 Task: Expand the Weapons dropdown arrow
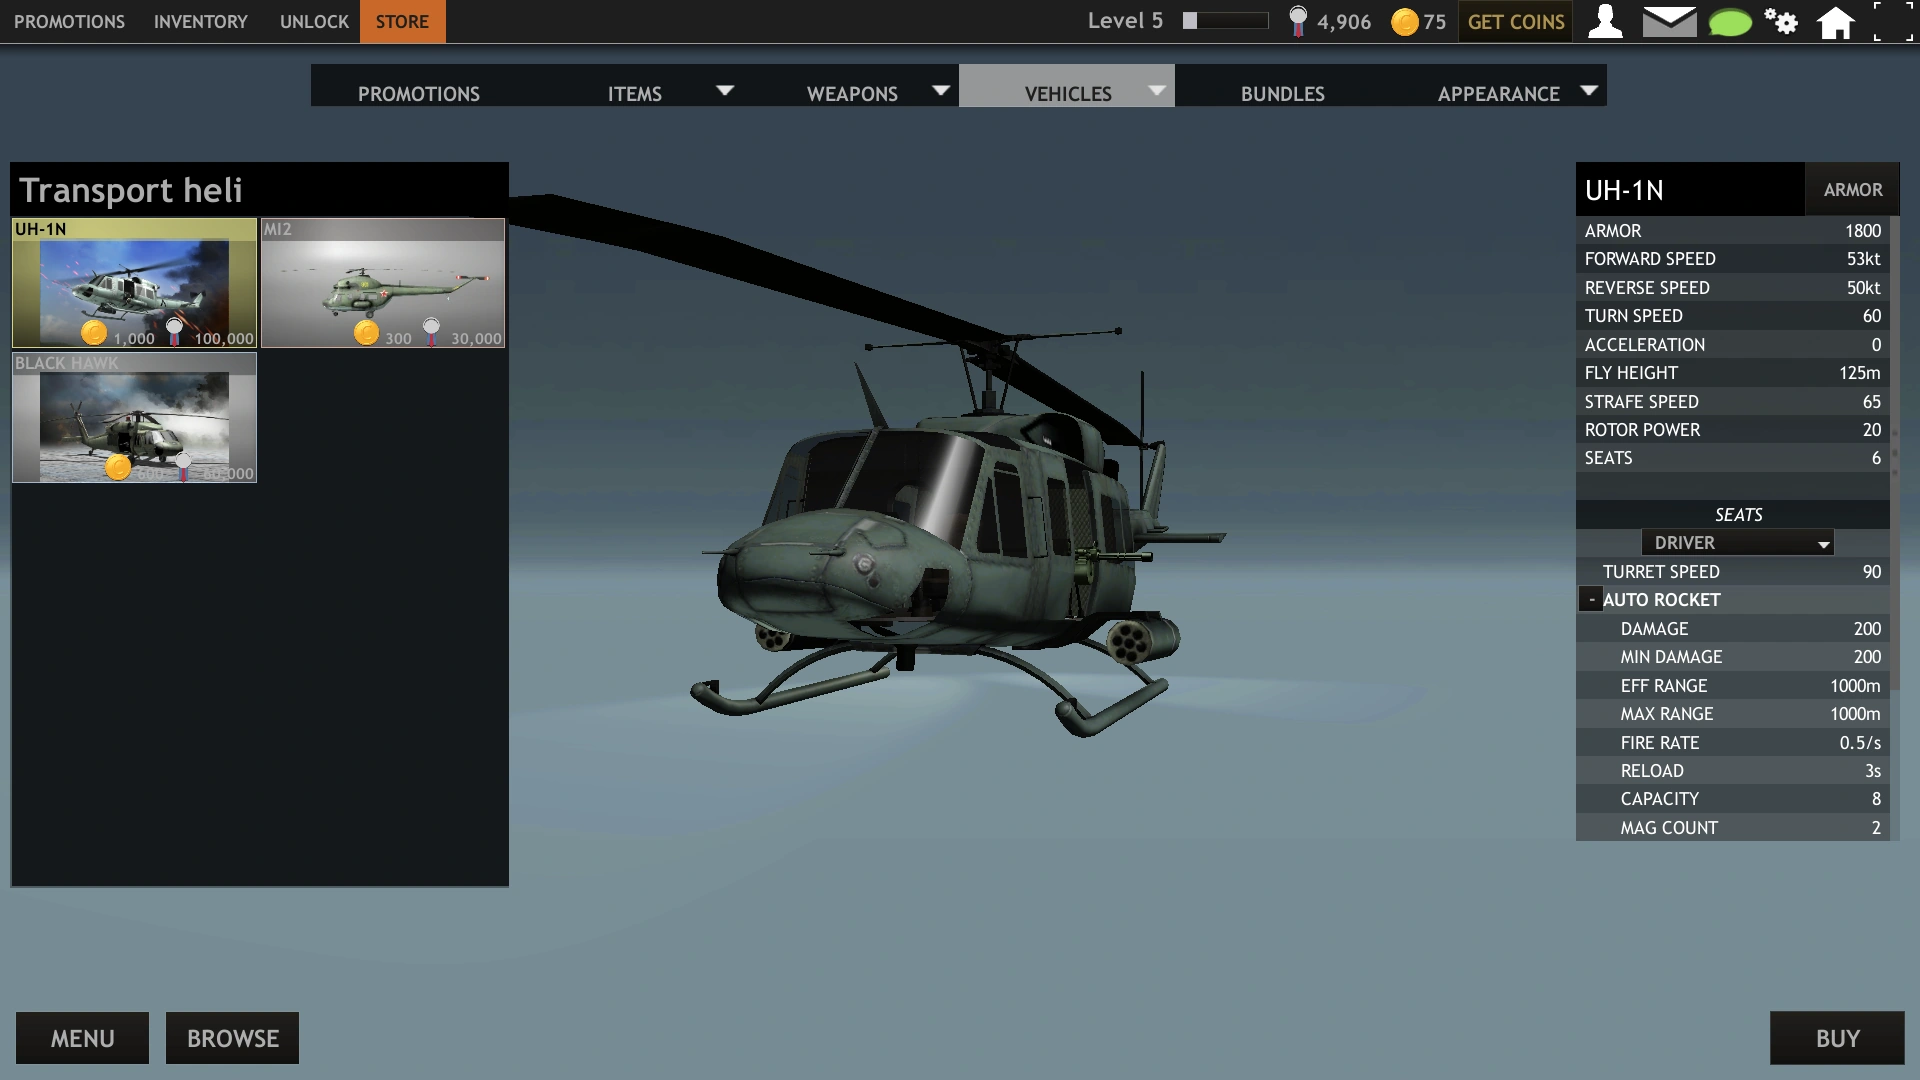[940, 91]
